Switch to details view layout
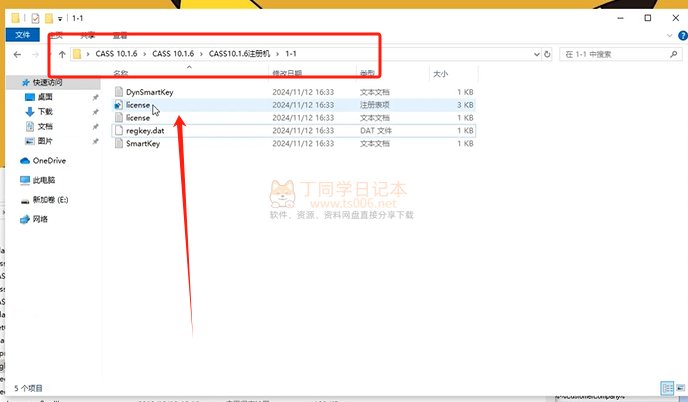688x402 pixels. click(x=667, y=388)
